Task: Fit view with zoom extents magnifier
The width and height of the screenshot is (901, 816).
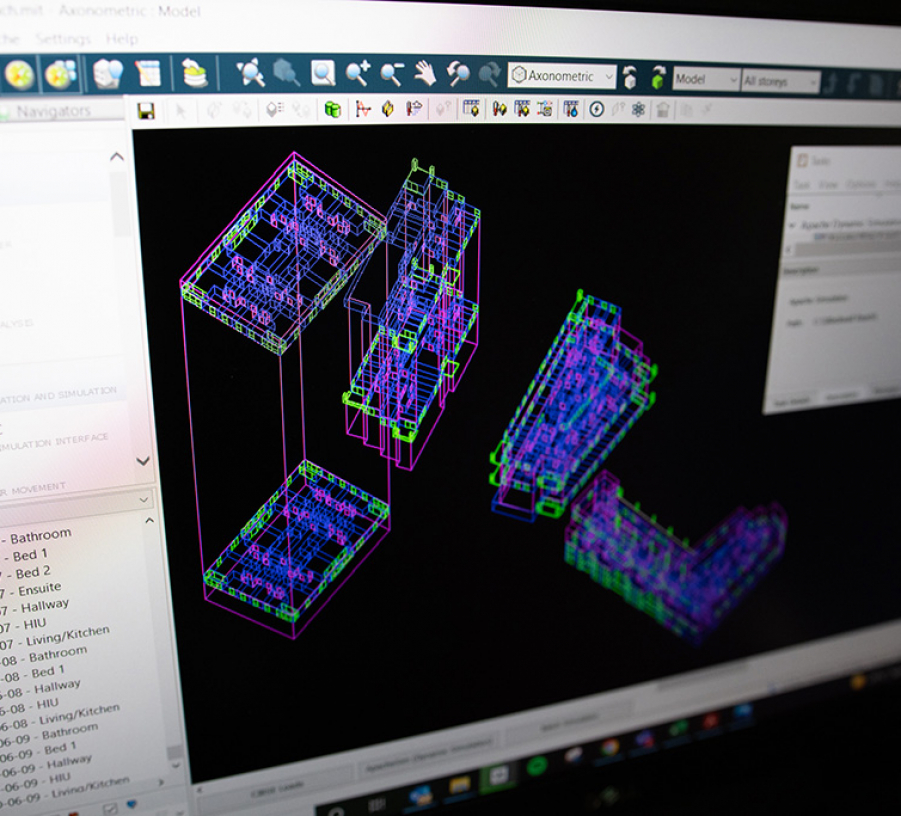Action: point(250,73)
